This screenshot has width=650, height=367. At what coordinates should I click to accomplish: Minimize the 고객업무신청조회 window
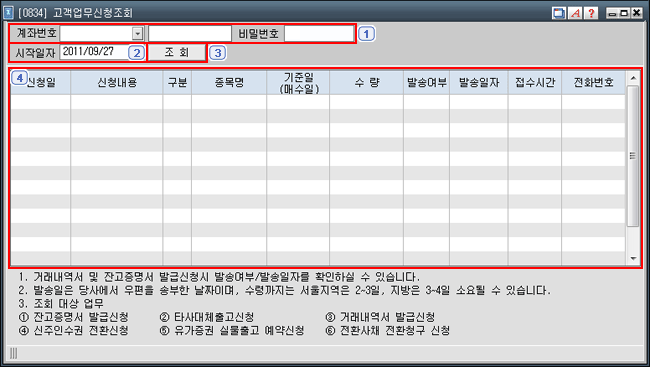pos(612,13)
